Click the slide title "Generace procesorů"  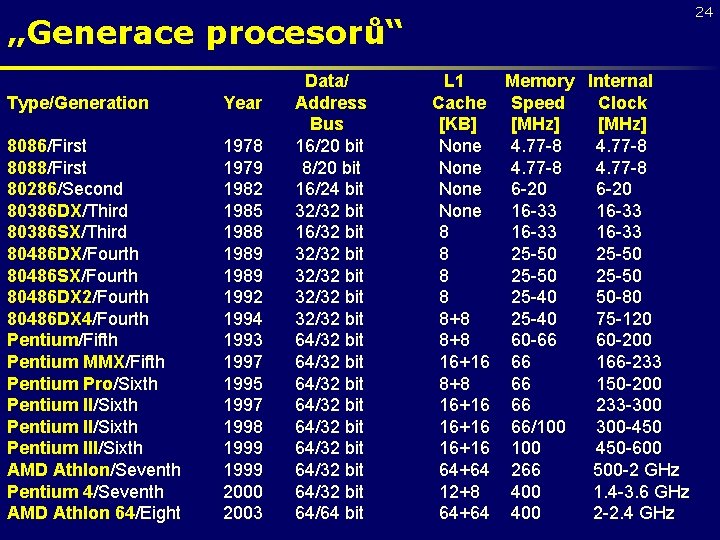click(x=205, y=34)
